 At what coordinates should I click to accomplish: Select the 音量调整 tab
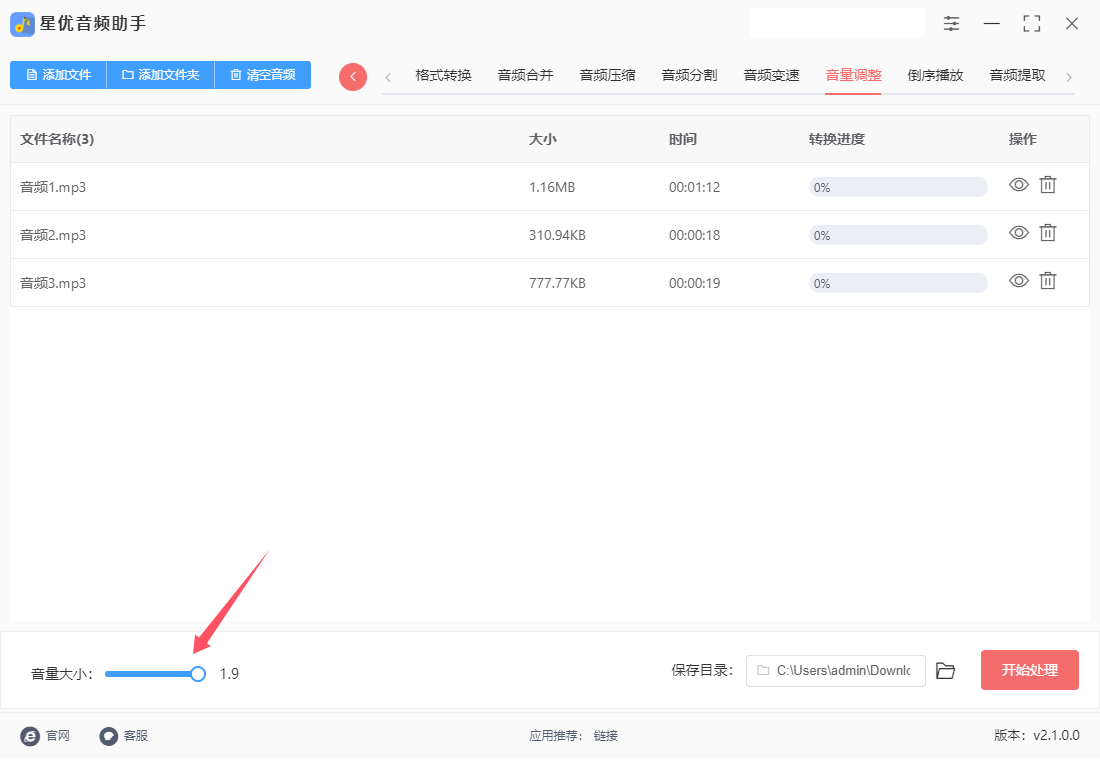pyautogui.click(x=853, y=75)
